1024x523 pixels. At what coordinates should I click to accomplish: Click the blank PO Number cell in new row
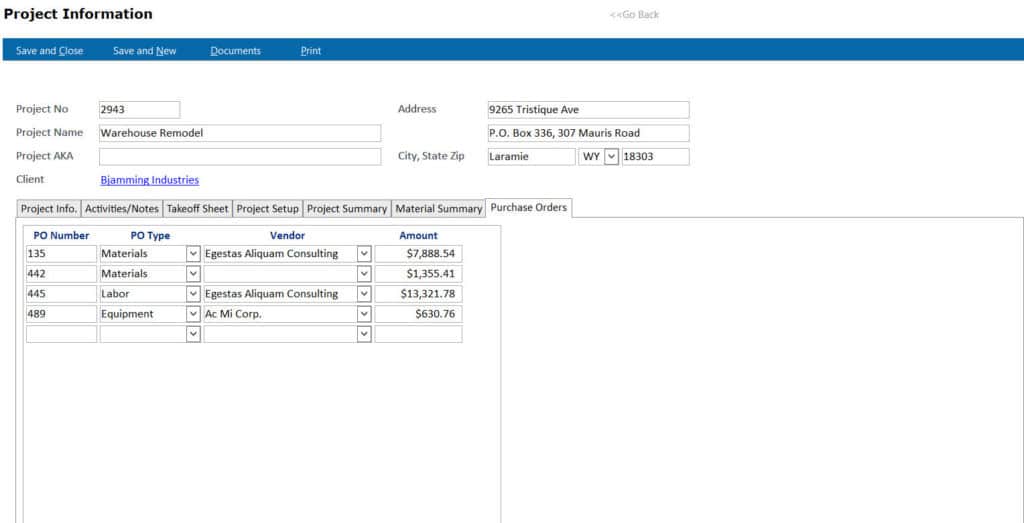pos(61,334)
